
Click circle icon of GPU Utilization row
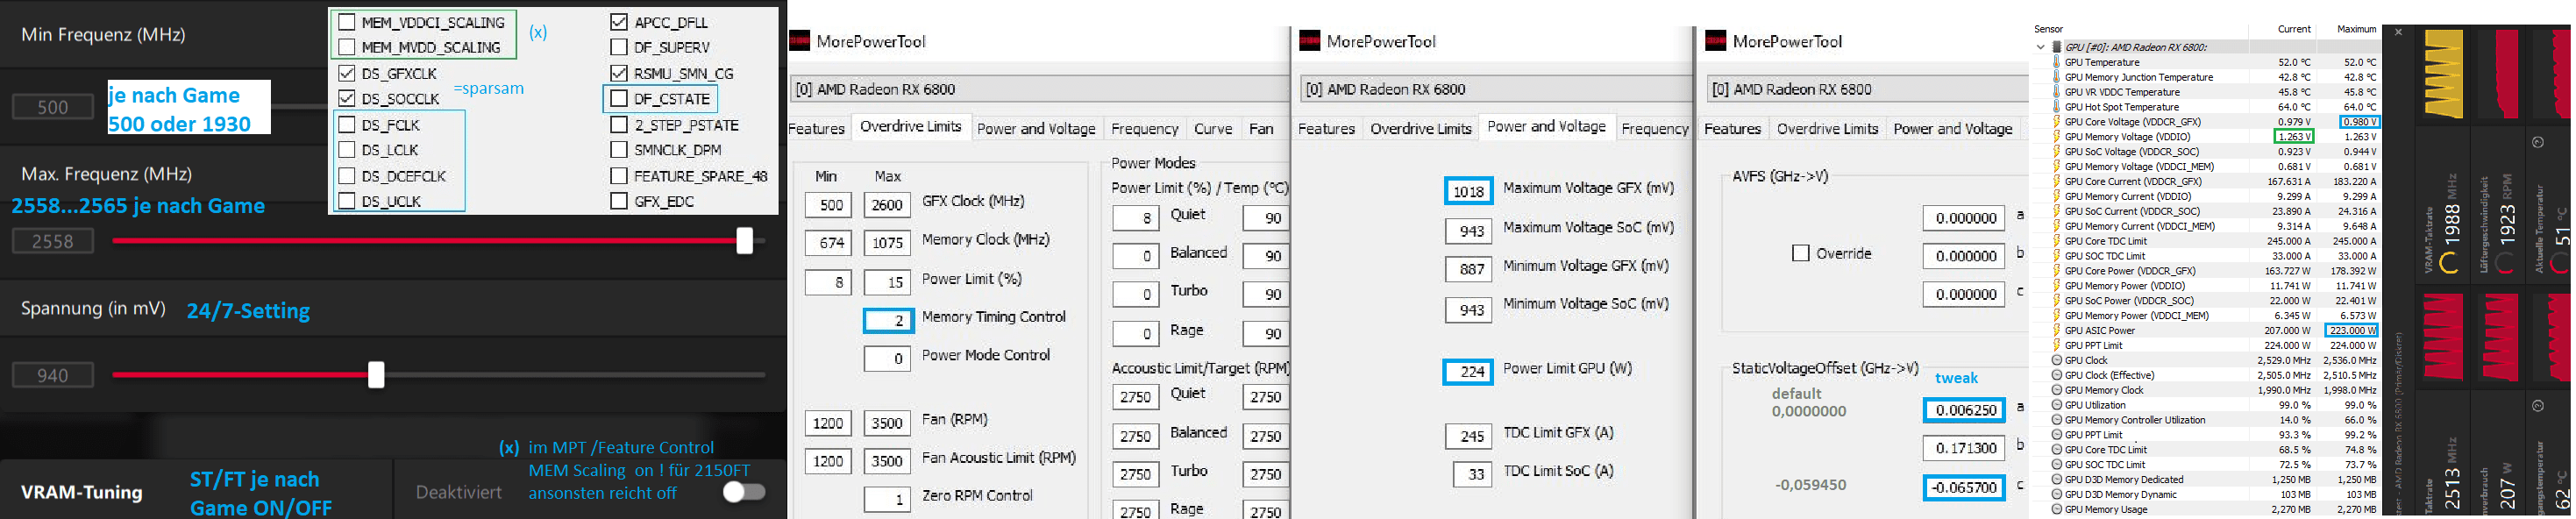(2057, 405)
